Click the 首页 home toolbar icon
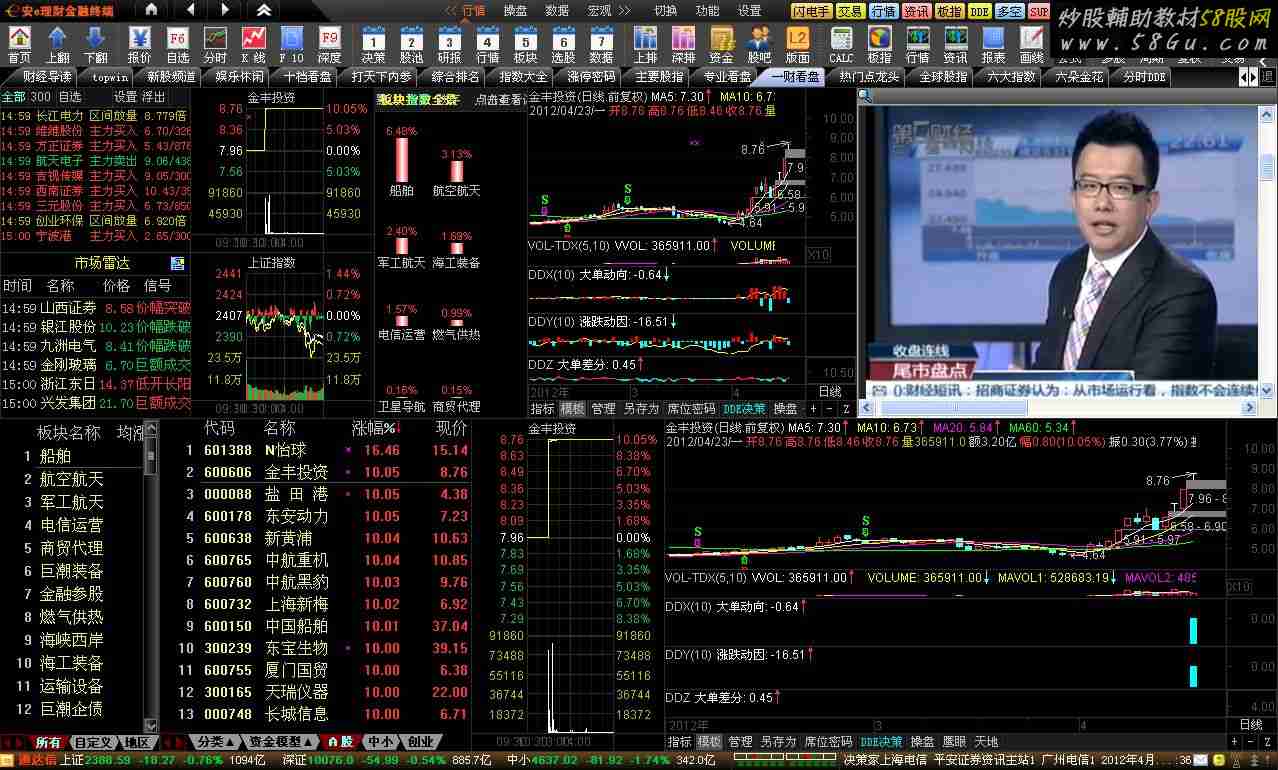The width and height of the screenshot is (1278, 770). point(19,44)
